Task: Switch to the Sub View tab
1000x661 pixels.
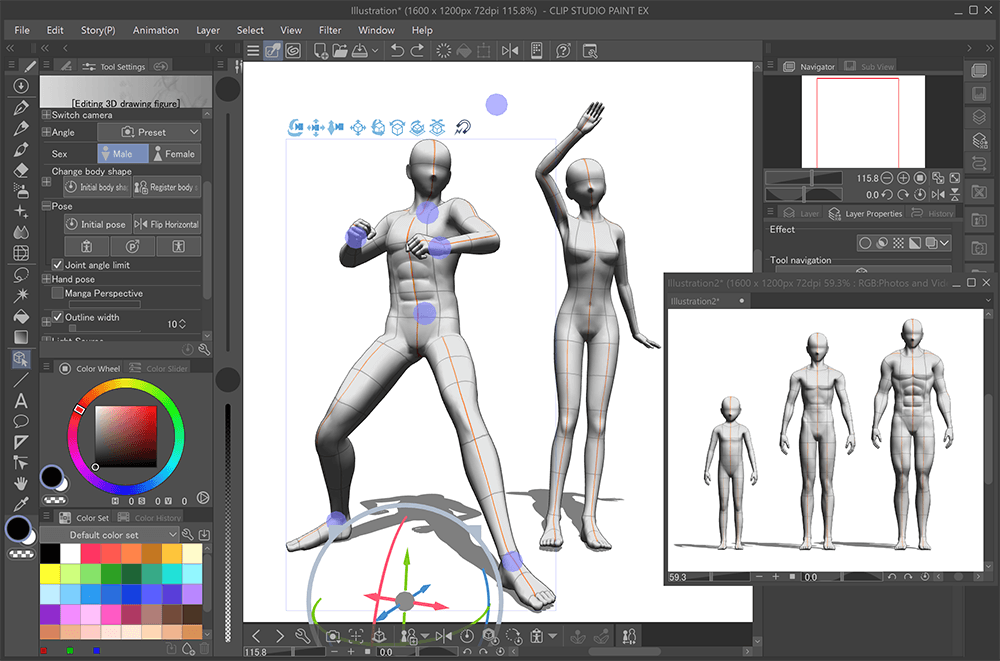Action: click(870, 66)
